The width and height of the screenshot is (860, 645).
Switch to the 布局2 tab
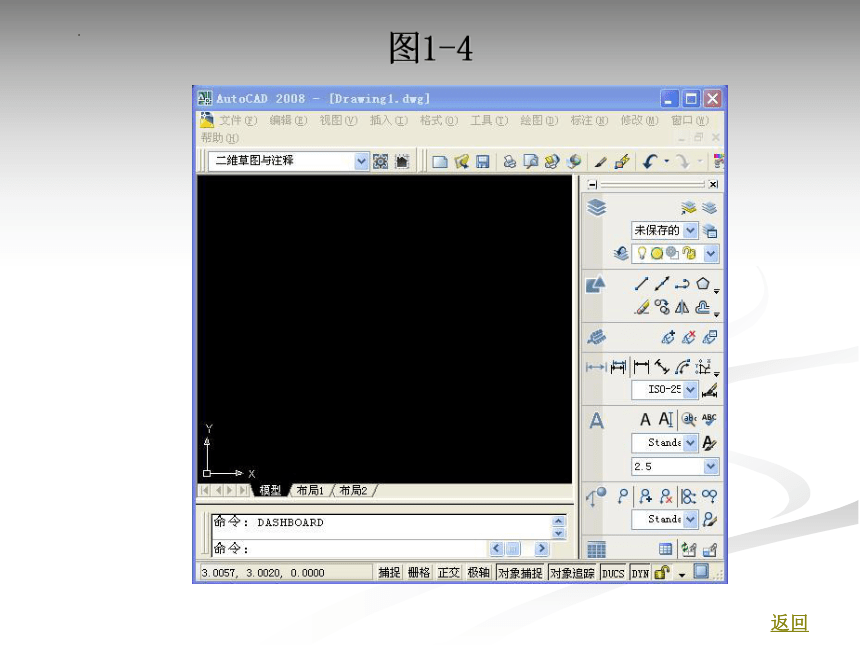(353, 490)
